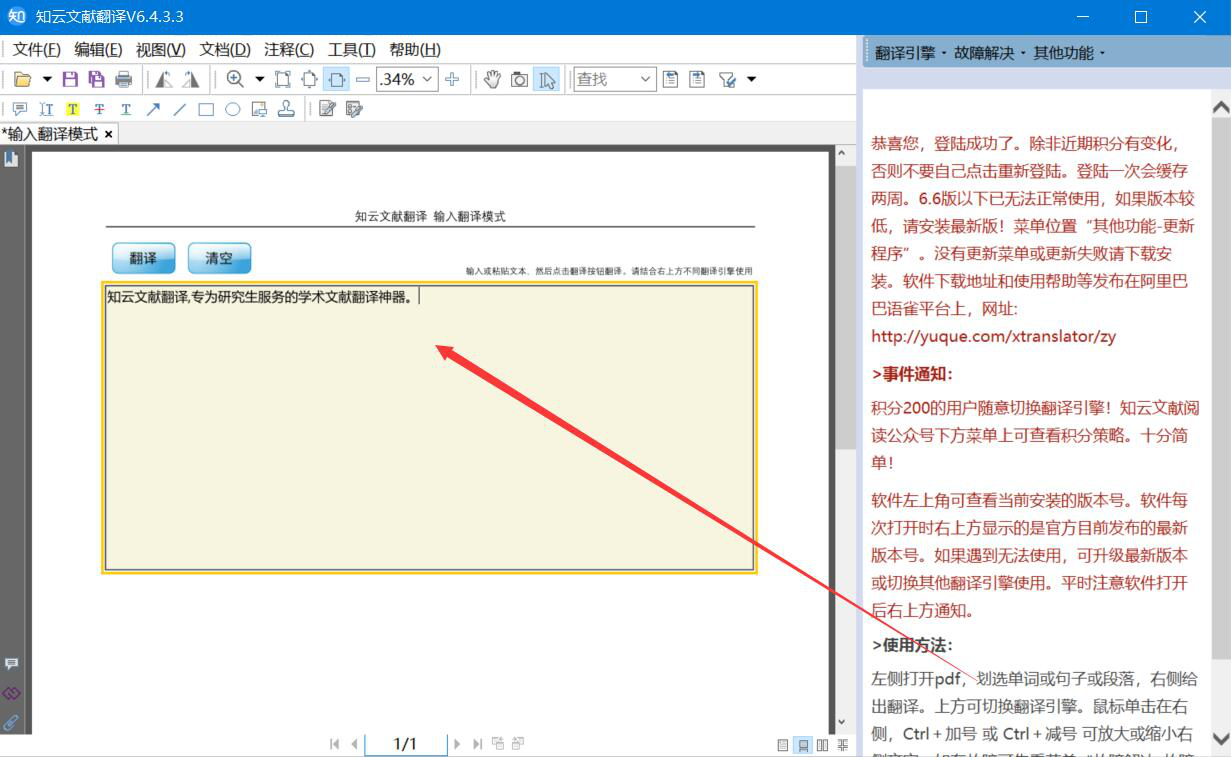Screen dimensions: 1231x757
Task: Toggle fit page width mode
Action: pyautogui.click(x=336, y=80)
